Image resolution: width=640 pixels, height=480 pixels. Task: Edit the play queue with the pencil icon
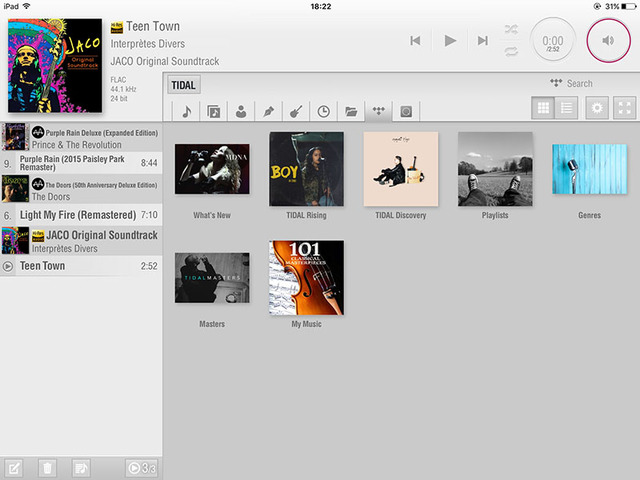(x=14, y=467)
